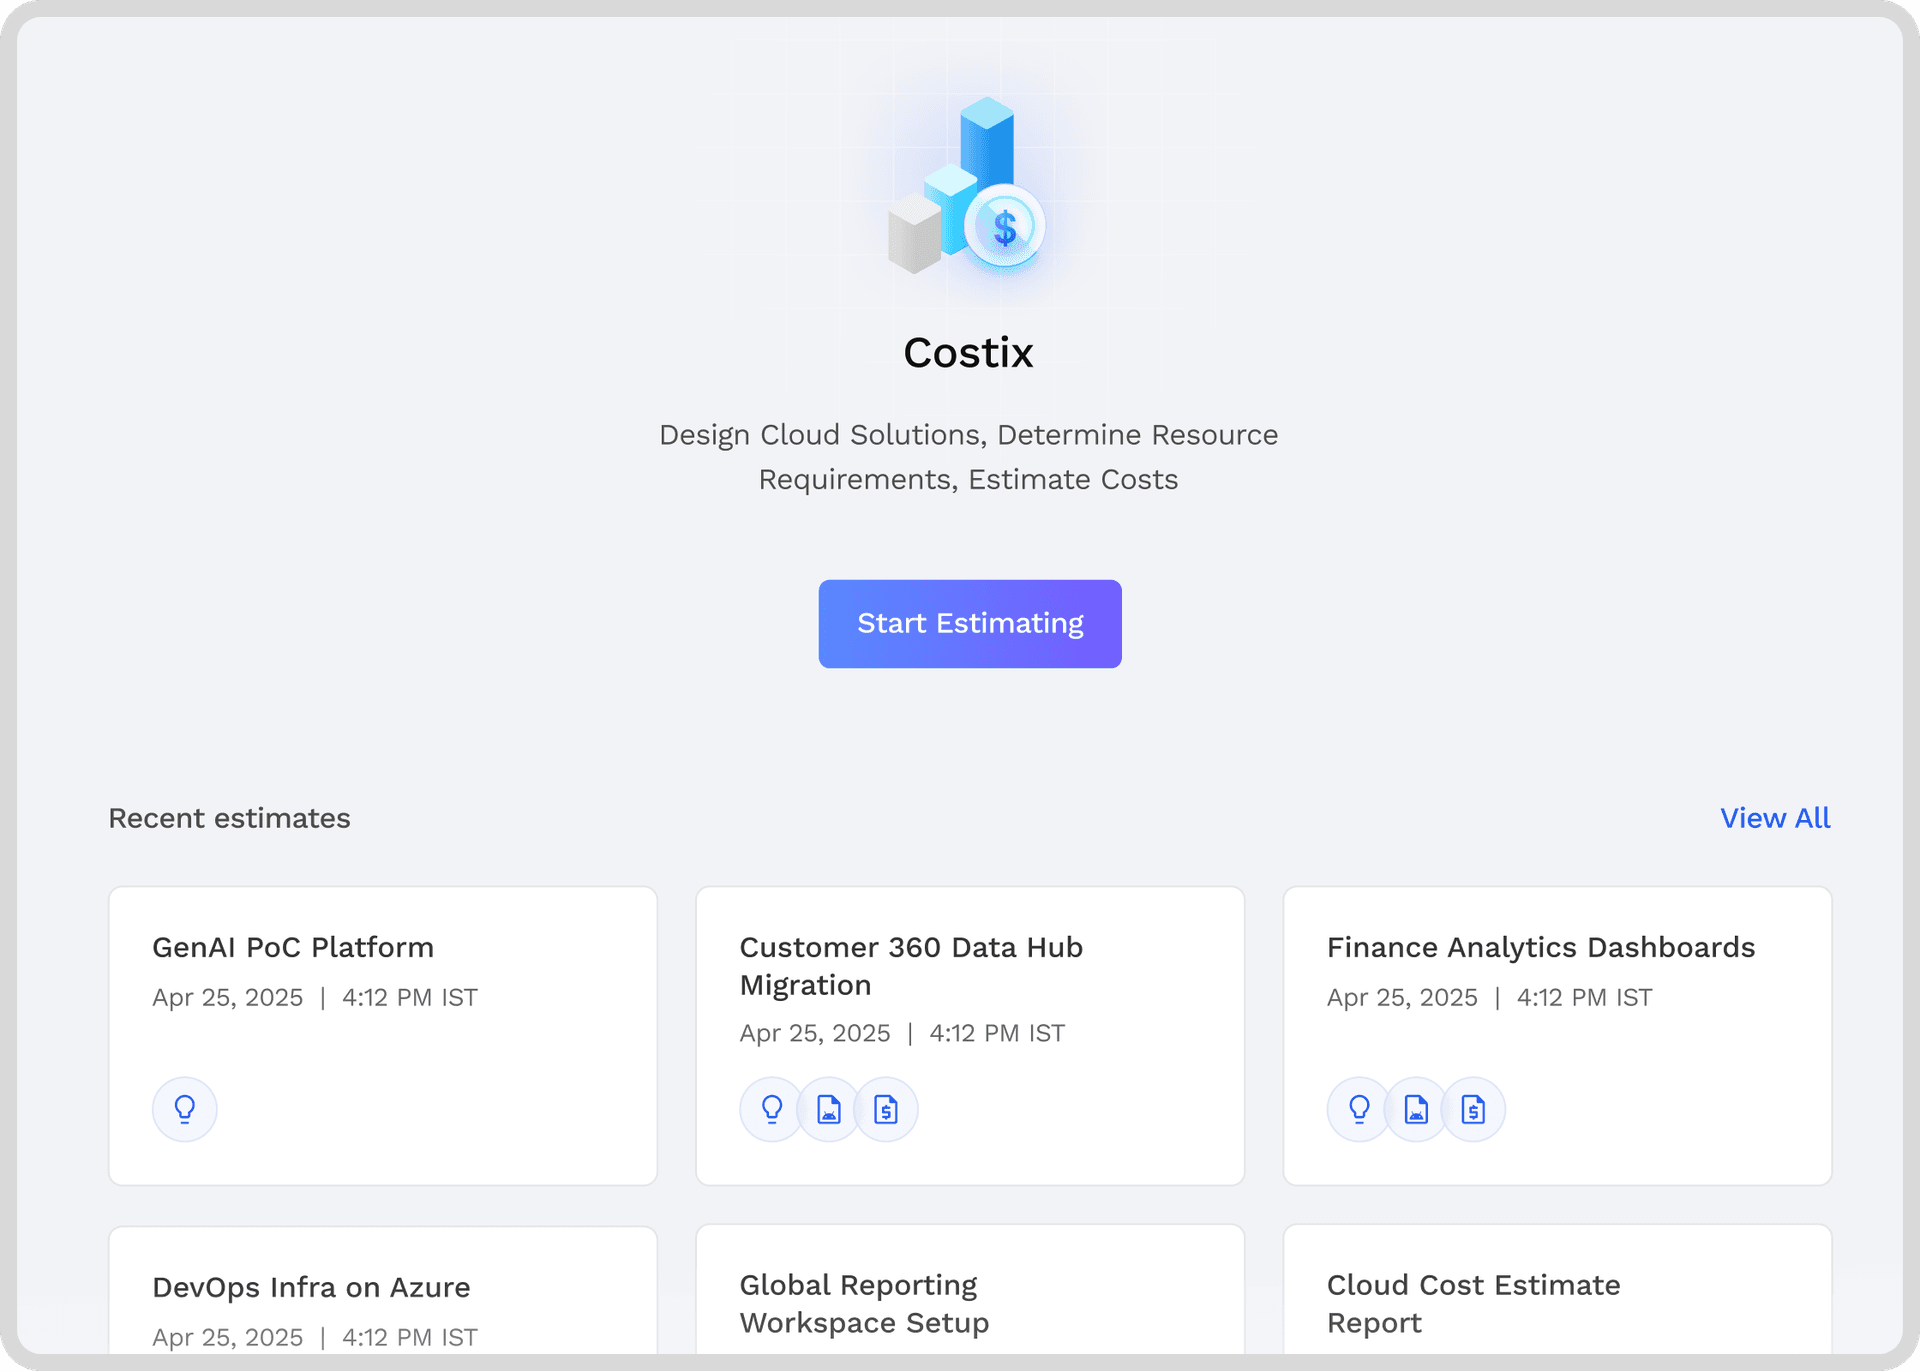This screenshot has height=1371, width=1920.
Task: Click the timestamp on GenAI PoC Platform card
Action: [x=314, y=997]
